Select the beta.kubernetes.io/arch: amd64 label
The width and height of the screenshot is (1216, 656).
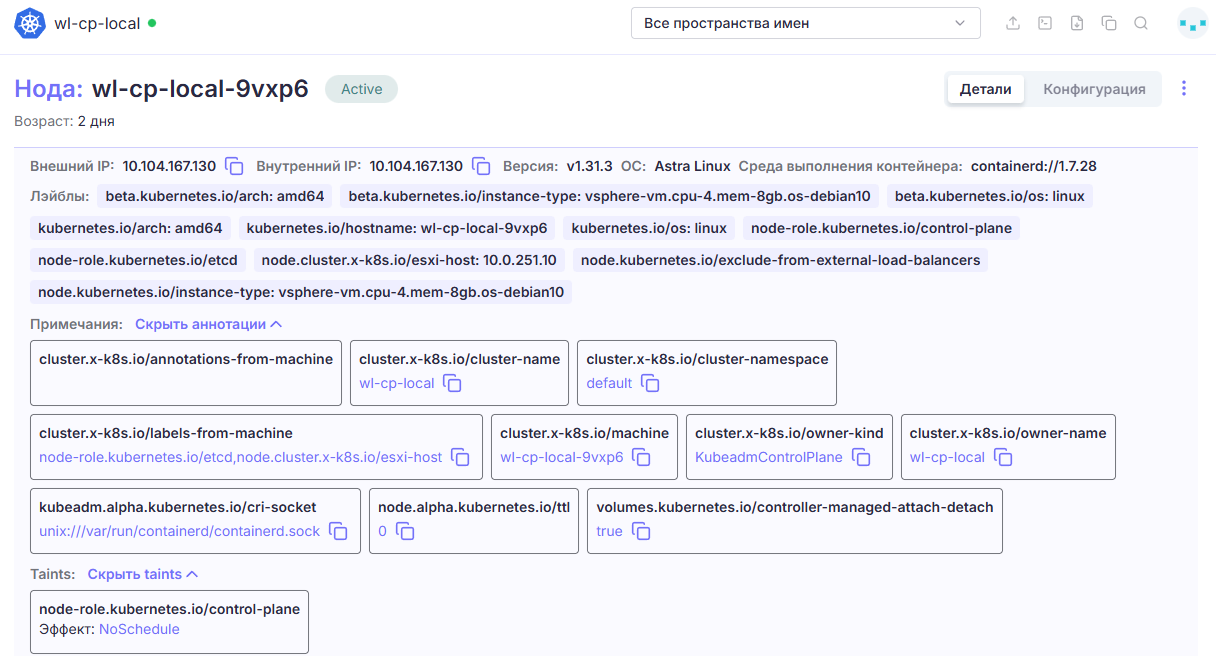[215, 196]
